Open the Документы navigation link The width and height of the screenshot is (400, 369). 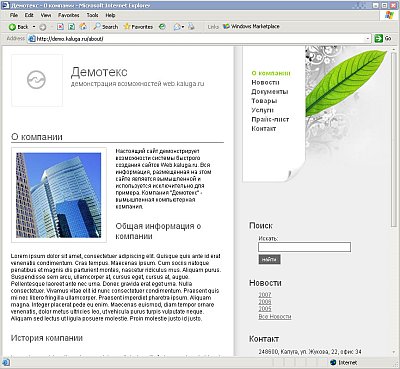tap(270, 92)
